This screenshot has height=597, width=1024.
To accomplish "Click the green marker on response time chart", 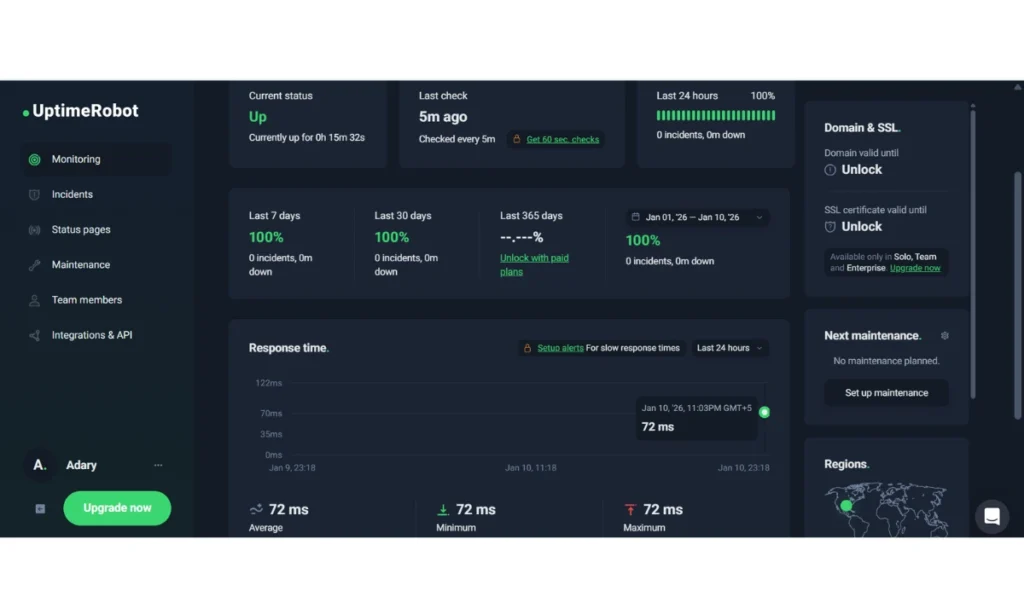I will click(764, 411).
